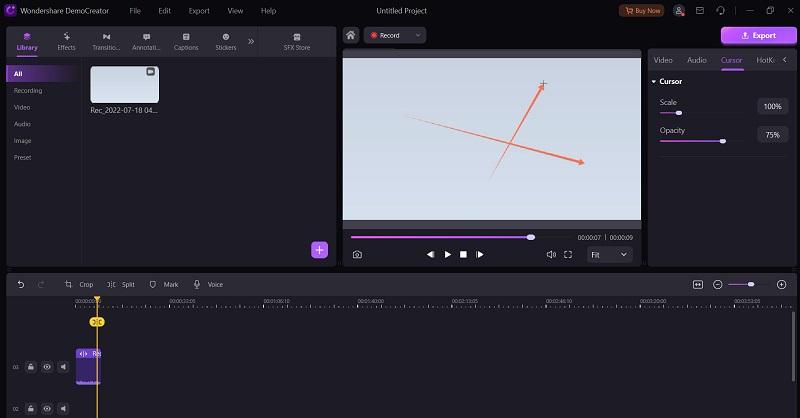The height and width of the screenshot is (418, 800).
Task: Open the Fit zoom dropdown
Action: click(609, 254)
